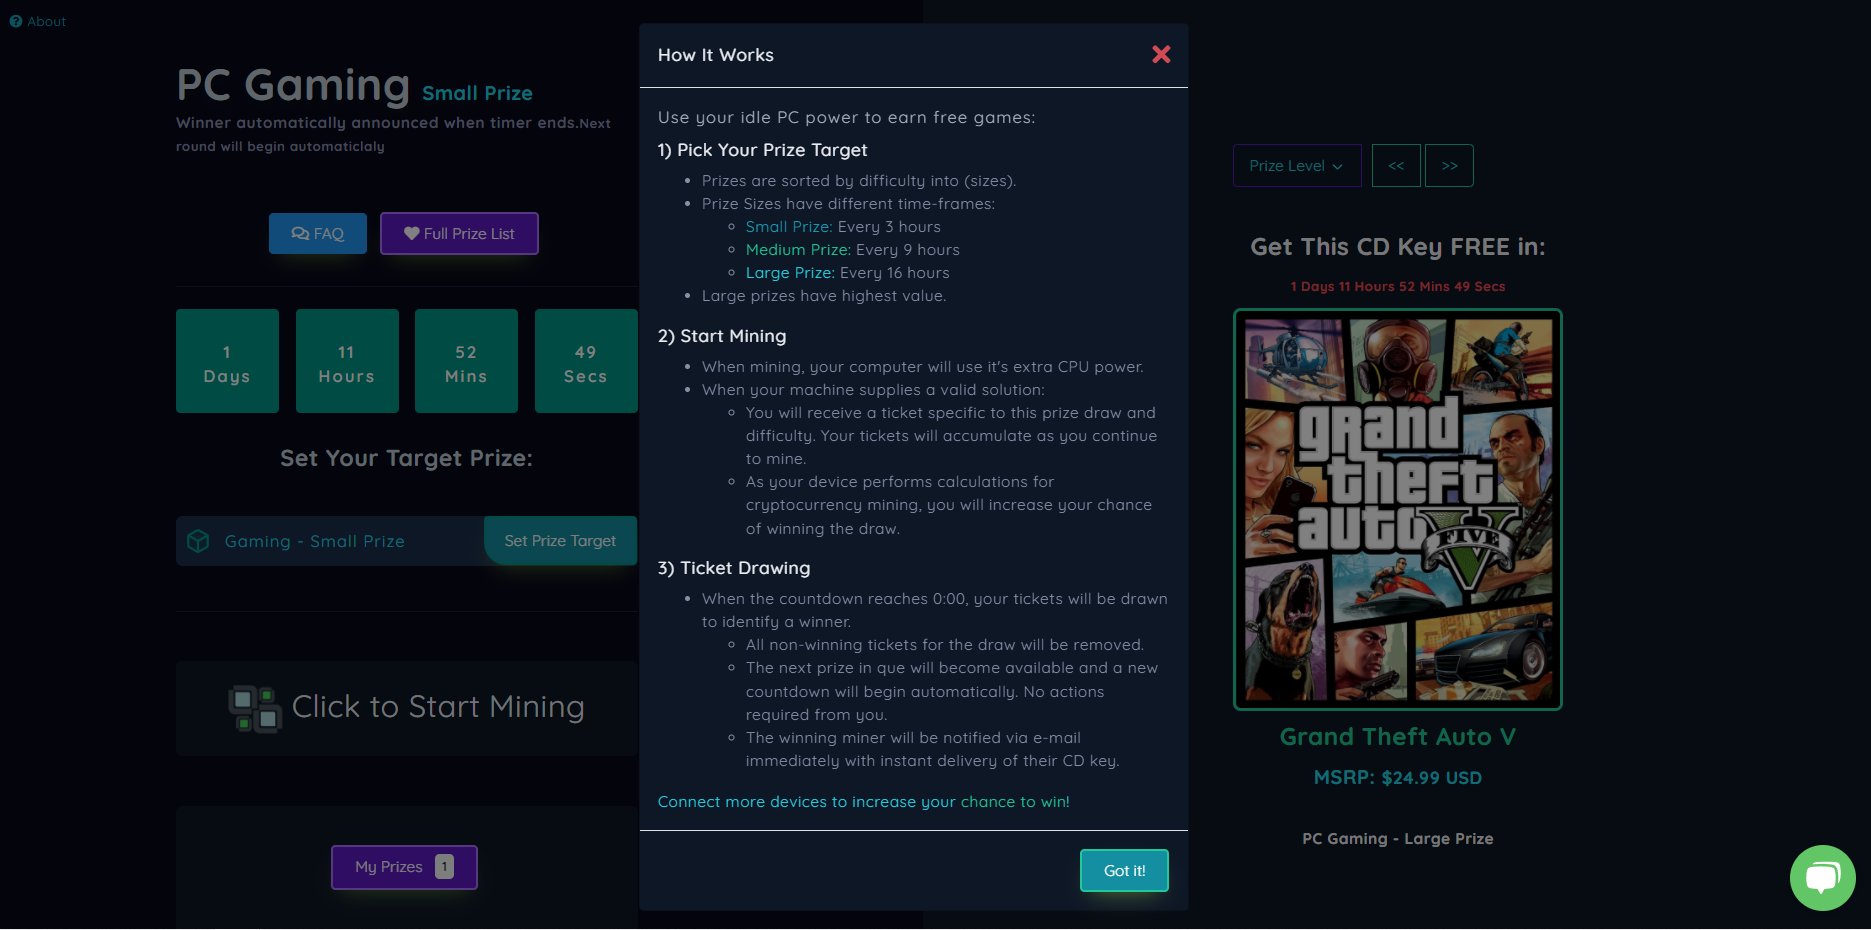Click the heart icon on Full Prize List
1871x930 pixels.
412,233
